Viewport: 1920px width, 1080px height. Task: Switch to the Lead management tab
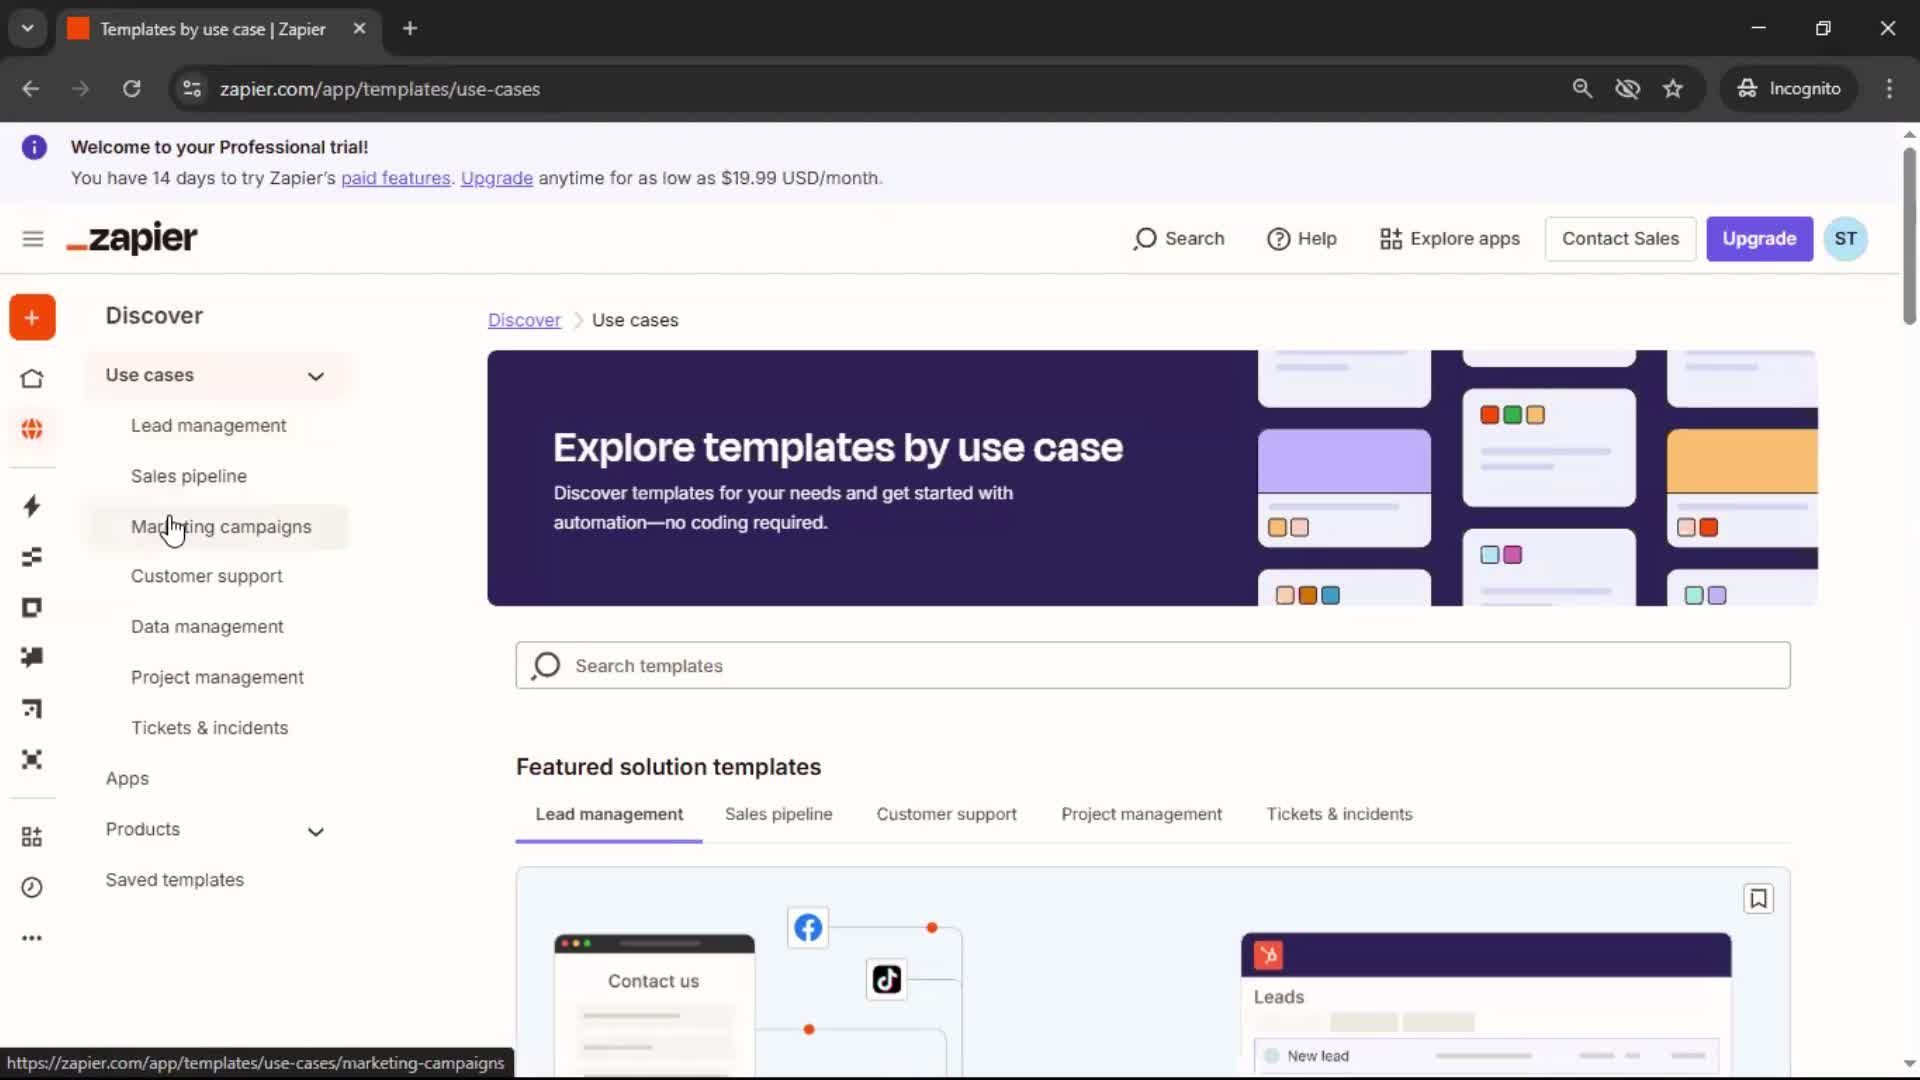click(609, 815)
